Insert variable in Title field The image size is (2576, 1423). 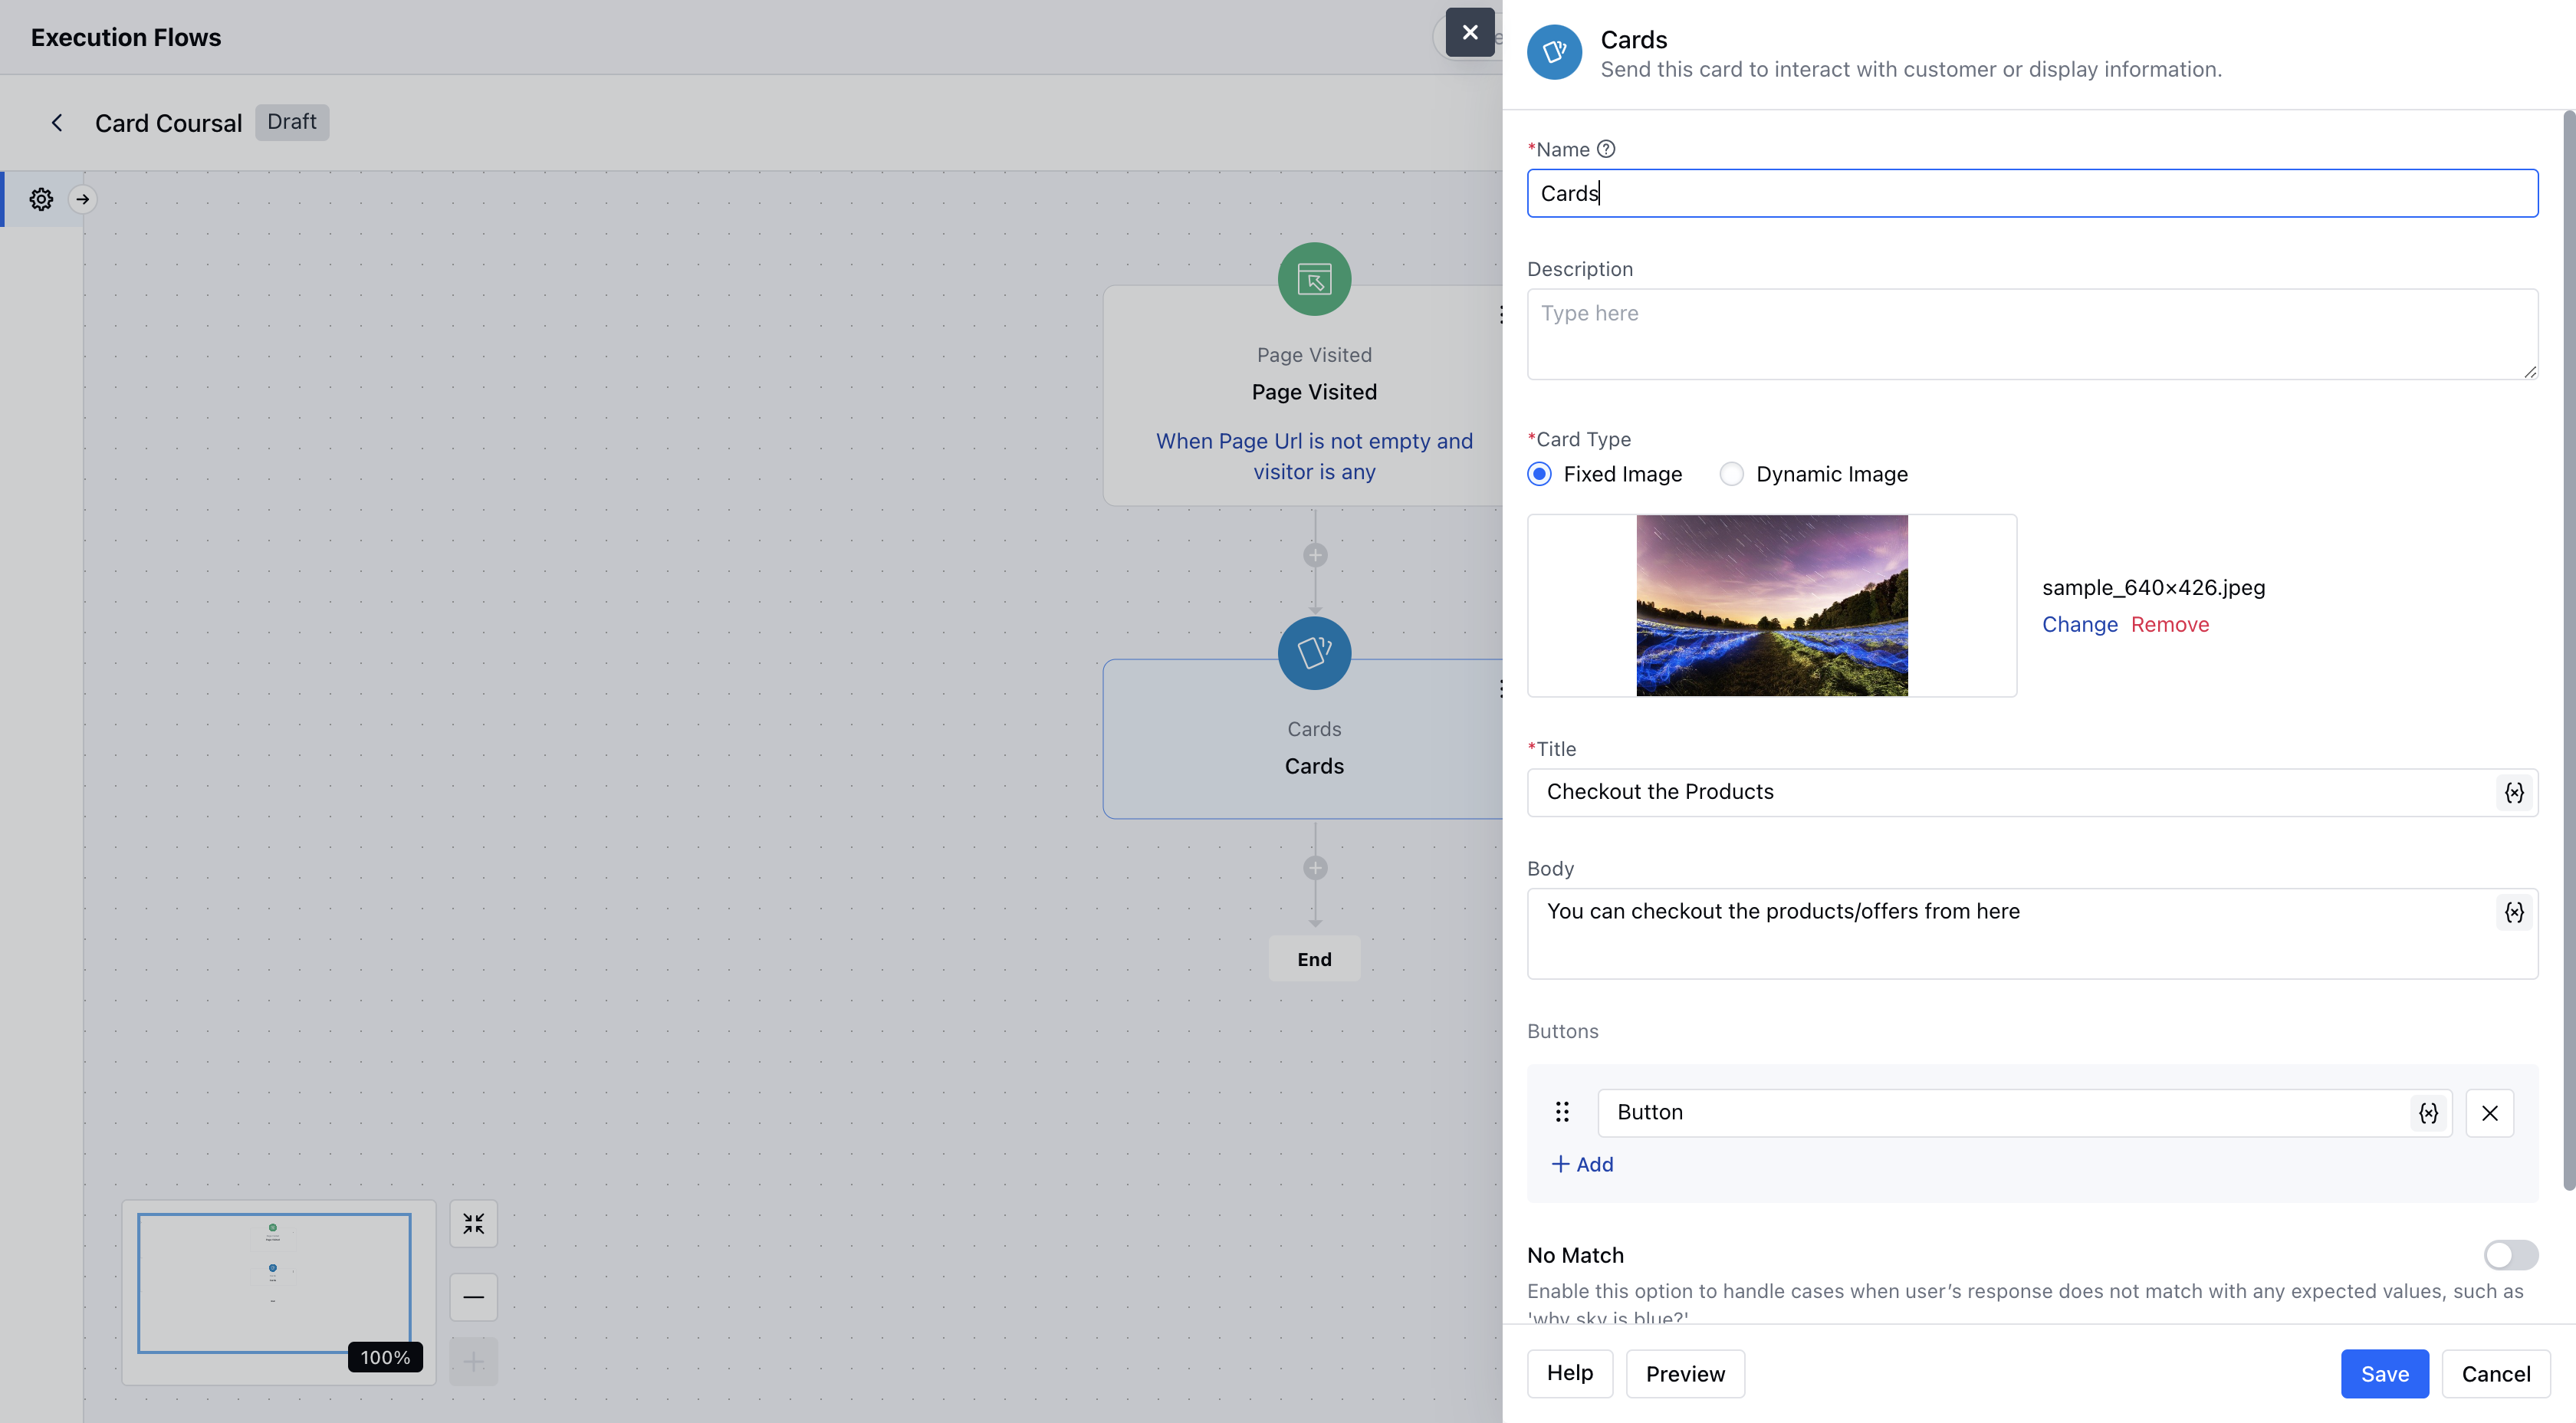coord(2514,793)
